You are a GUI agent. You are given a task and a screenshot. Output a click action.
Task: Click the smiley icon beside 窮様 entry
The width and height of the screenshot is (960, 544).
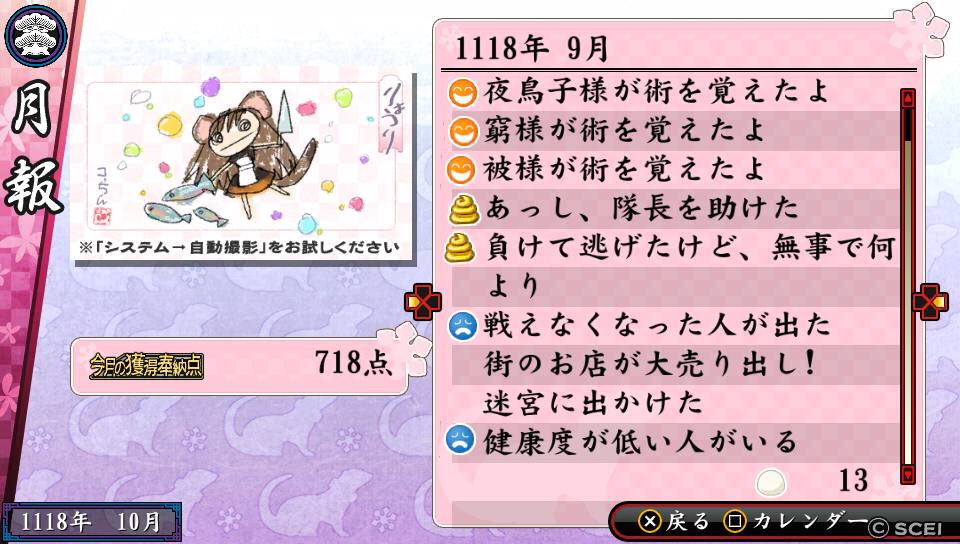[x=463, y=132]
